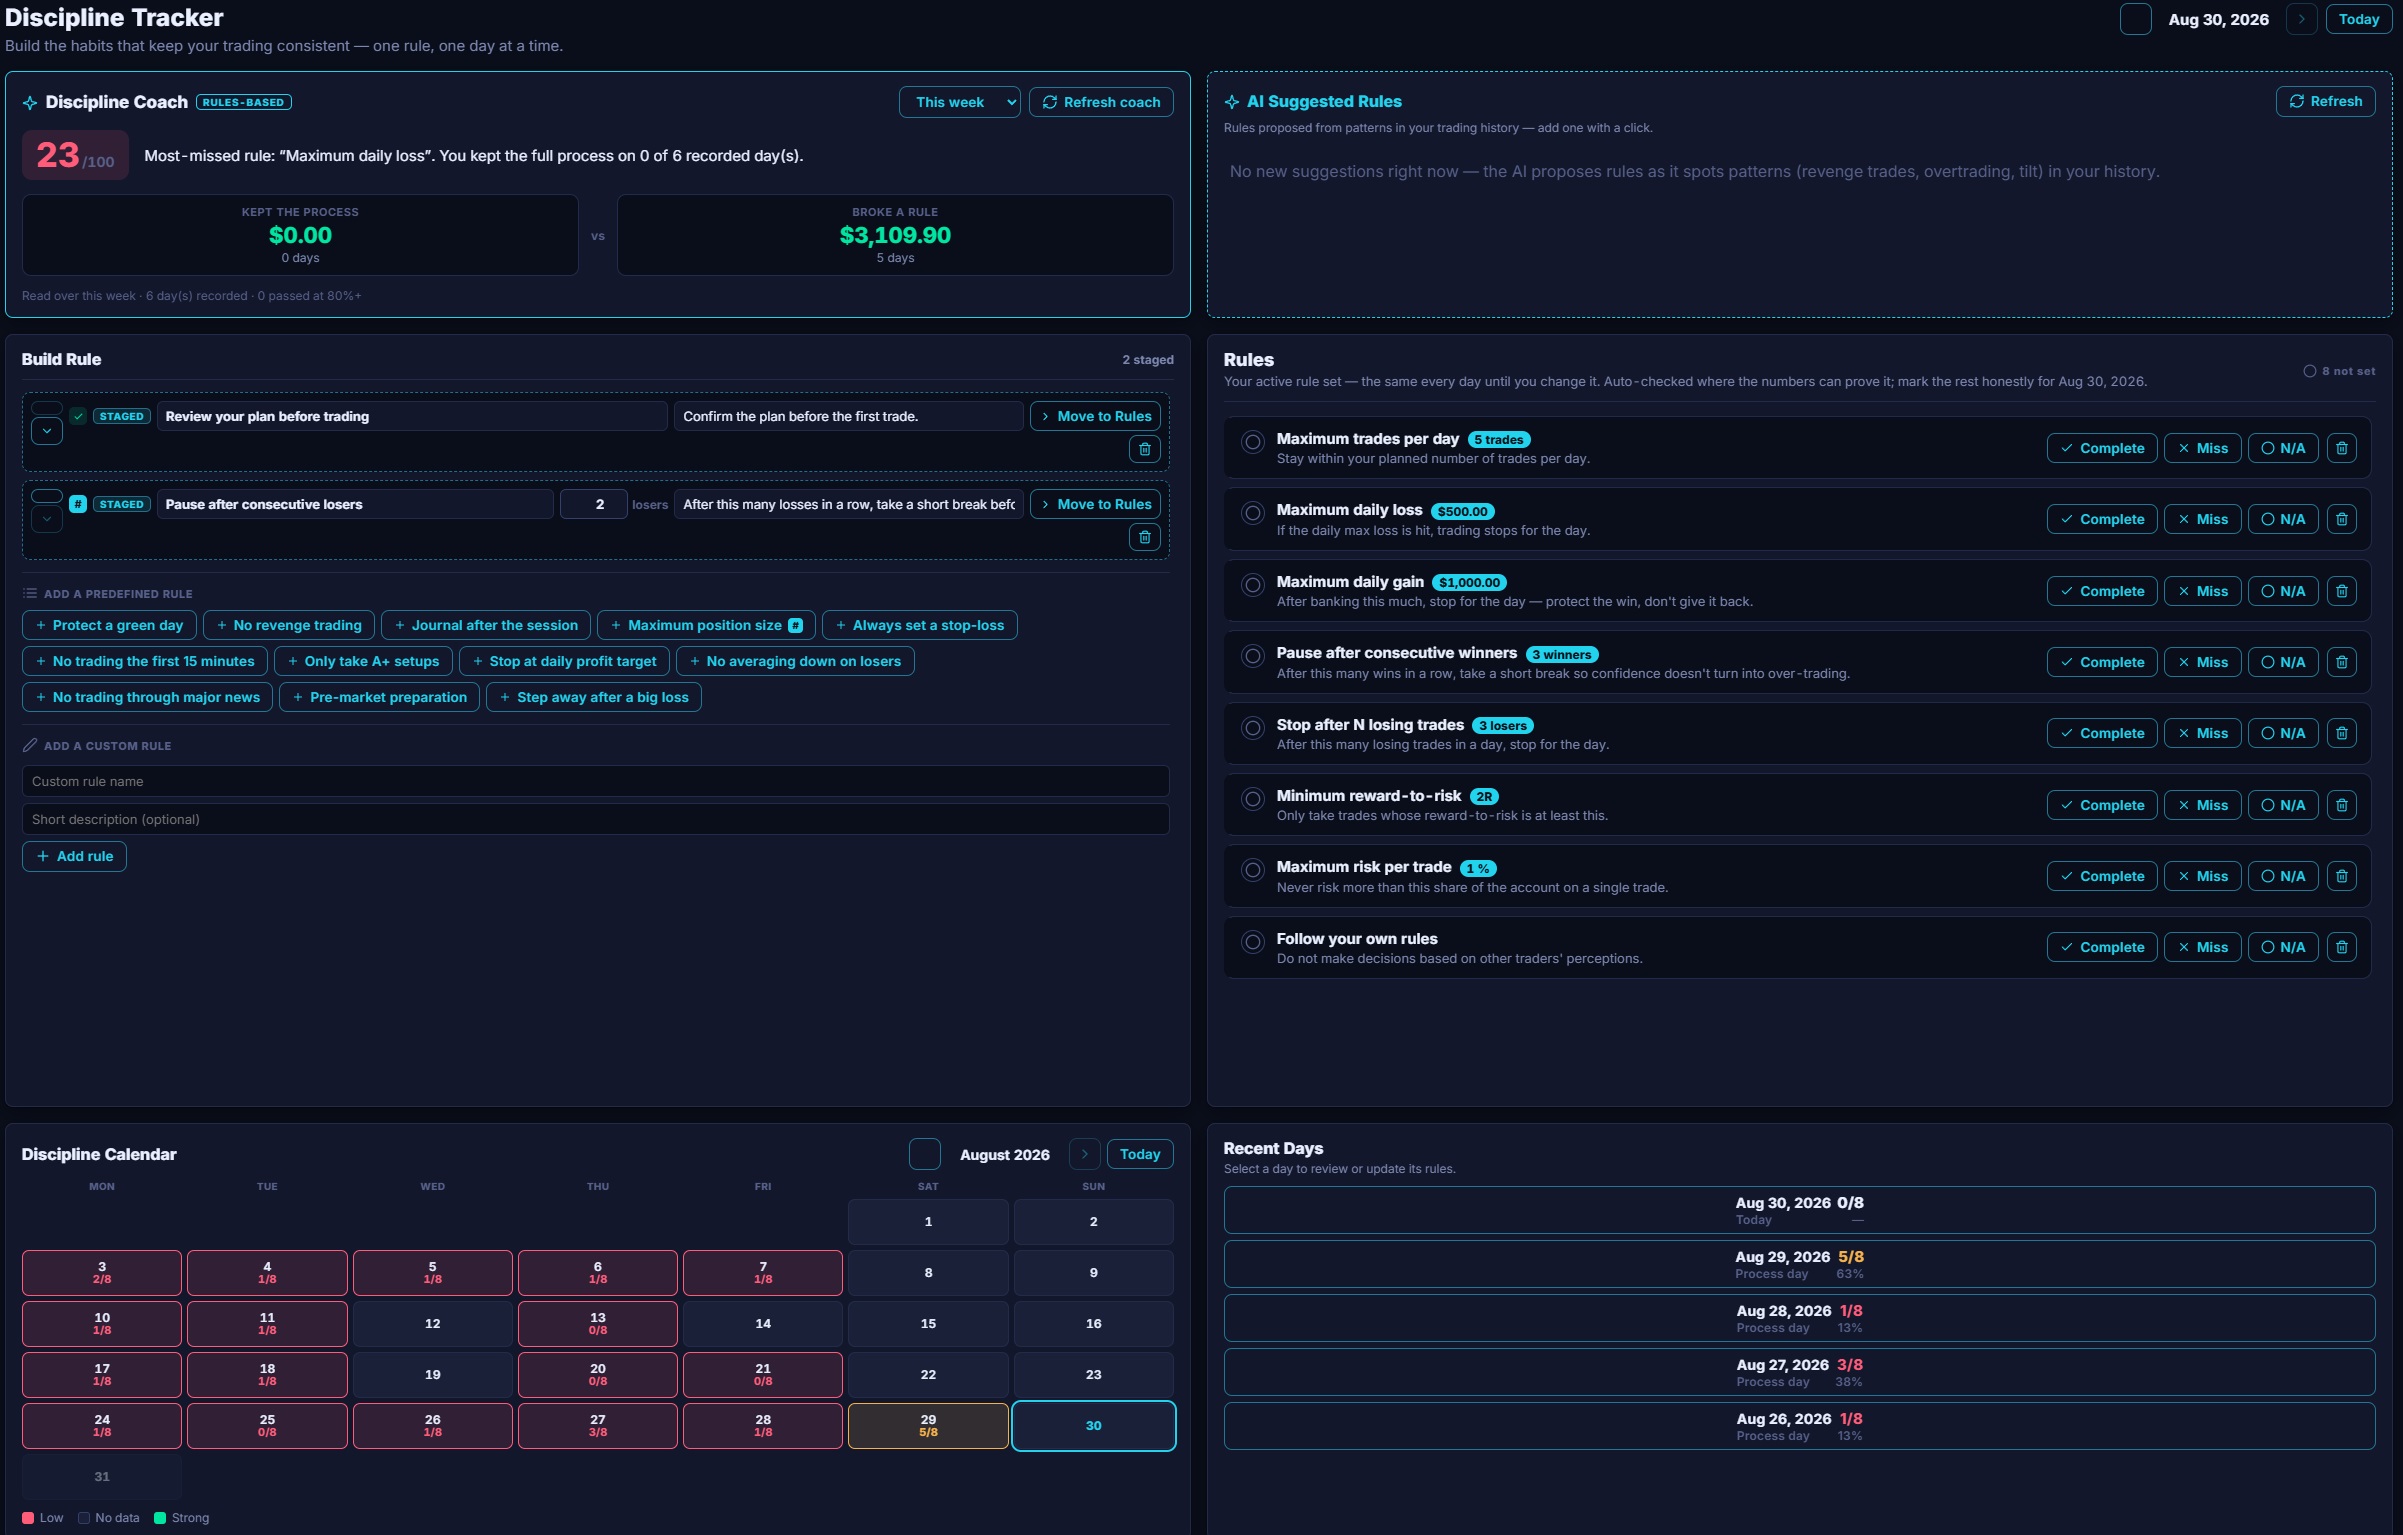
Task: Go to previous day before Aug 30, 2026
Action: (x=2135, y=19)
